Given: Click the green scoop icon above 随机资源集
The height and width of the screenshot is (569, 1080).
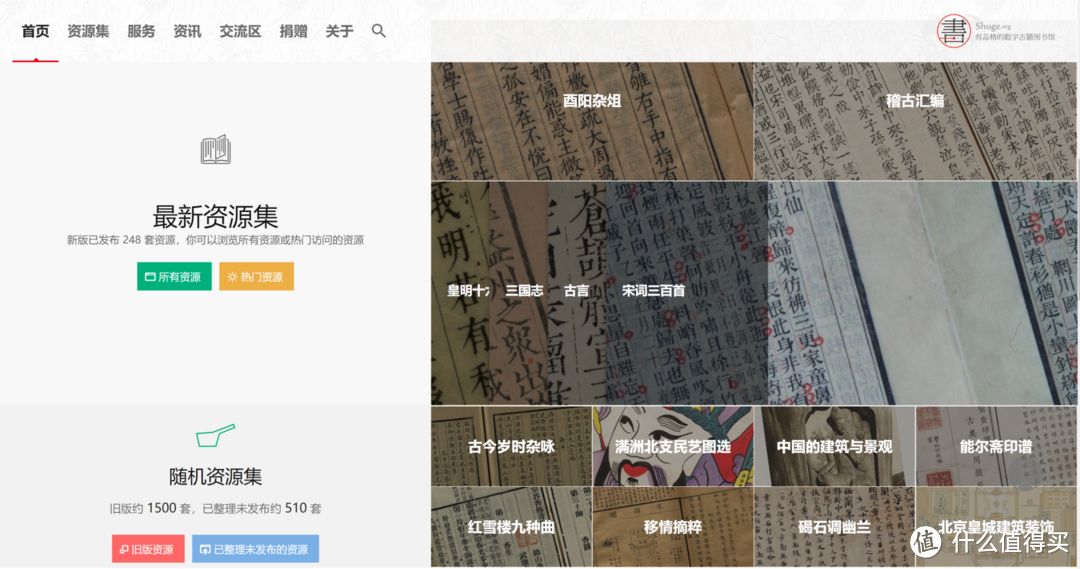Looking at the screenshot, I should pyautogui.click(x=216, y=435).
